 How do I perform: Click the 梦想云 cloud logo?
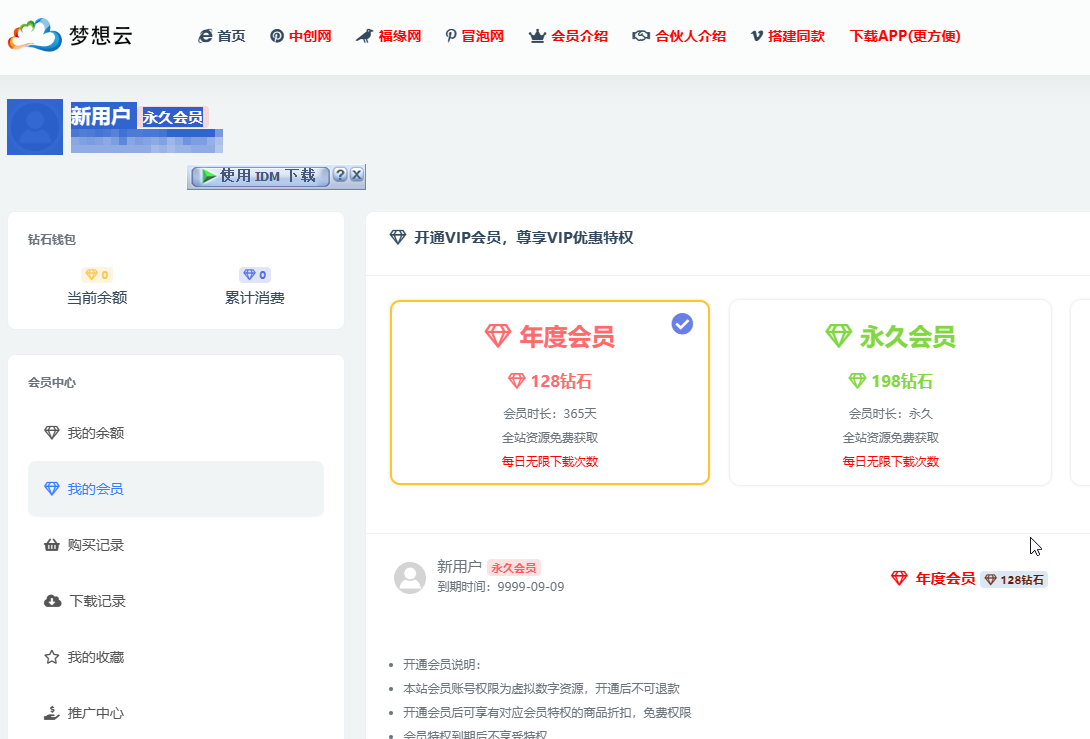70,35
